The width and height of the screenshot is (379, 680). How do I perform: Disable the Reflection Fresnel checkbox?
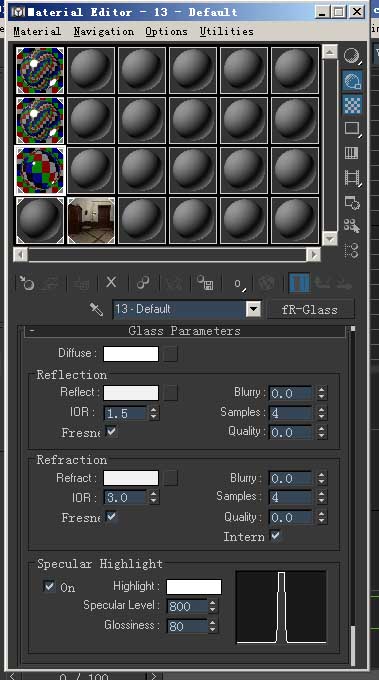pyautogui.click(x=112, y=432)
